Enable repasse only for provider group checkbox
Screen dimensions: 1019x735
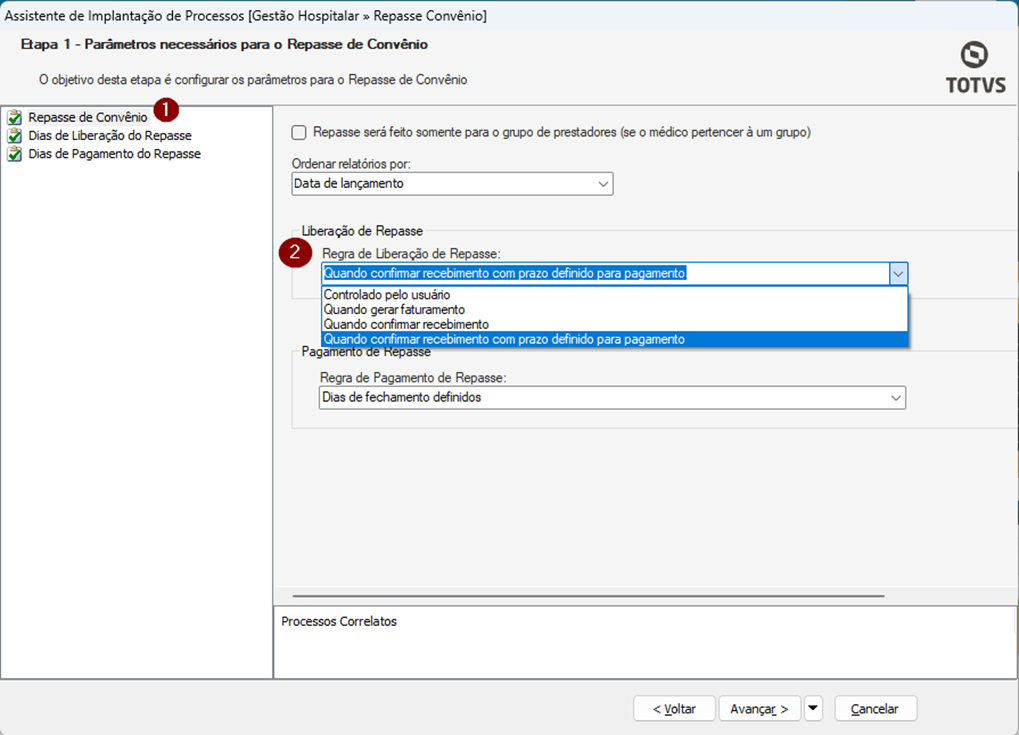pyautogui.click(x=299, y=132)
